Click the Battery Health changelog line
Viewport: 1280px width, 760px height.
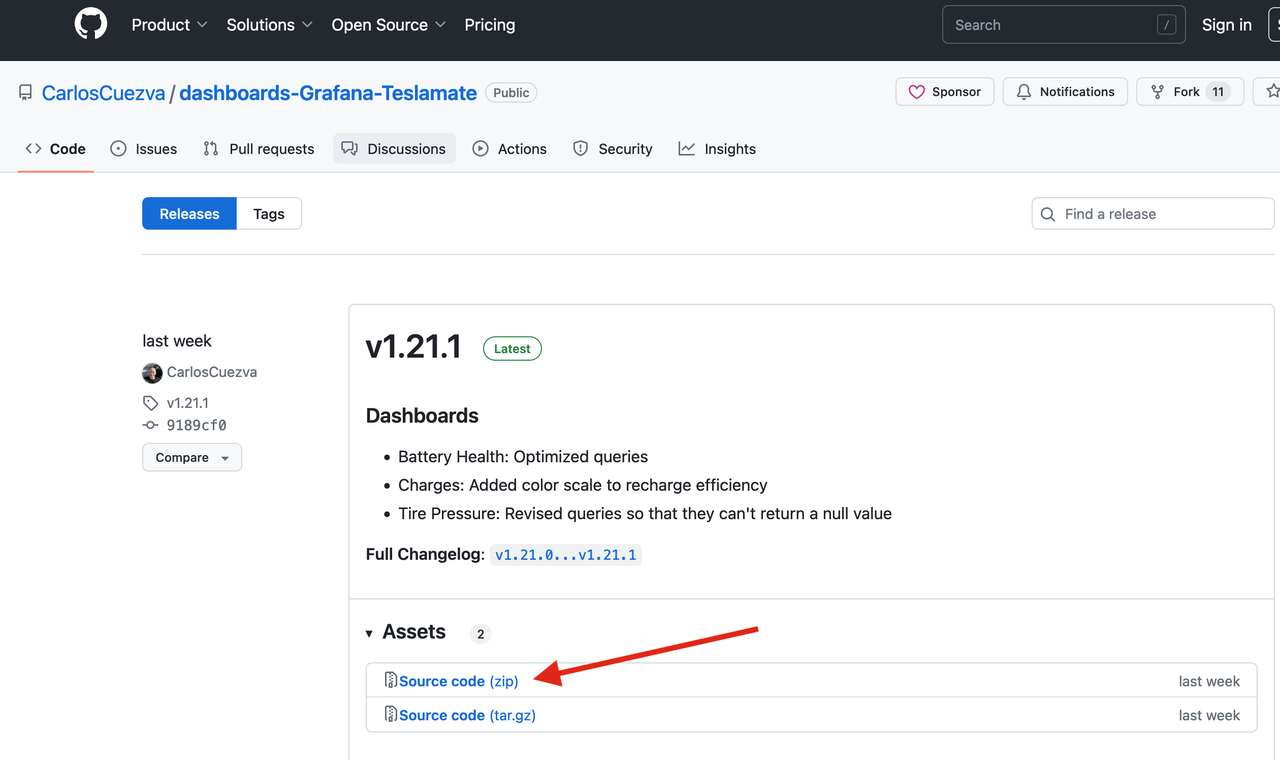click(523, 457)
